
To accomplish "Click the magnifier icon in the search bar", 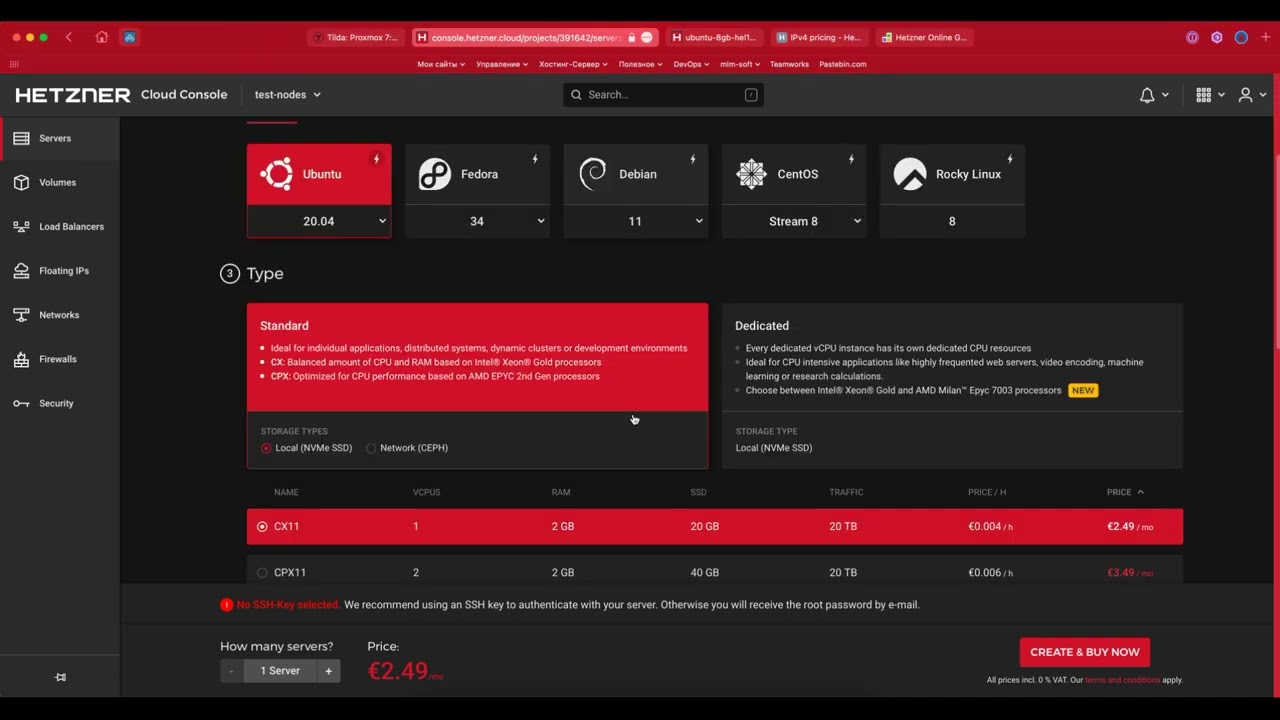I will [x=576, y=95].
